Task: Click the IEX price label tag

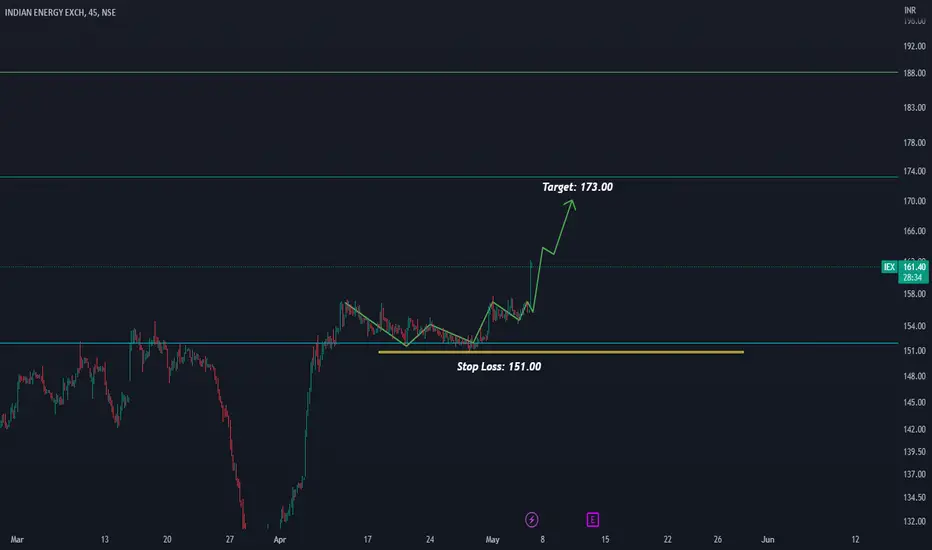Action: coord(889,267)
